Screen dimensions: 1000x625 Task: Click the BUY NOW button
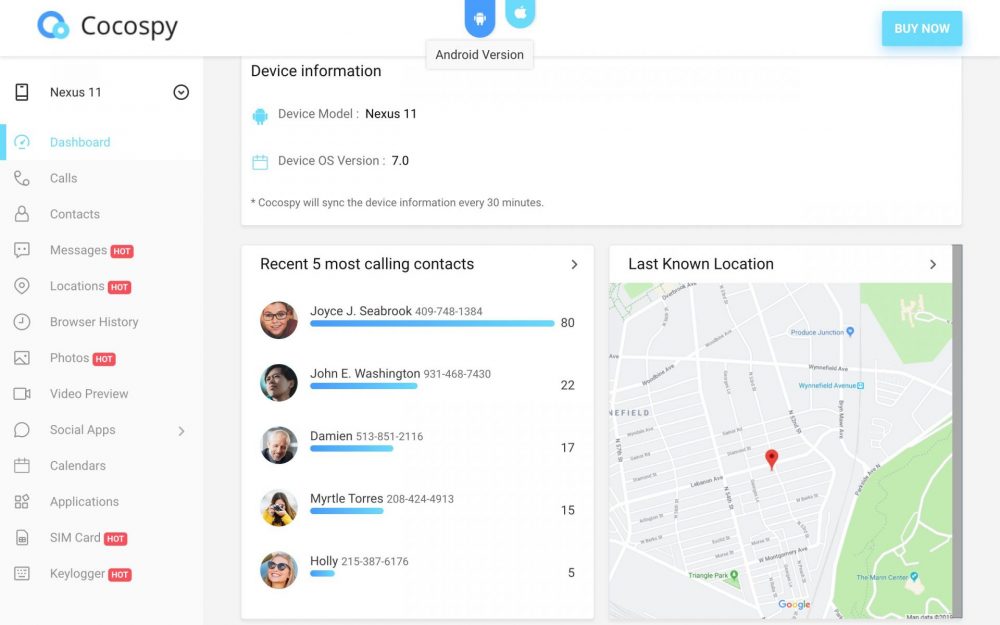[922, 29]
